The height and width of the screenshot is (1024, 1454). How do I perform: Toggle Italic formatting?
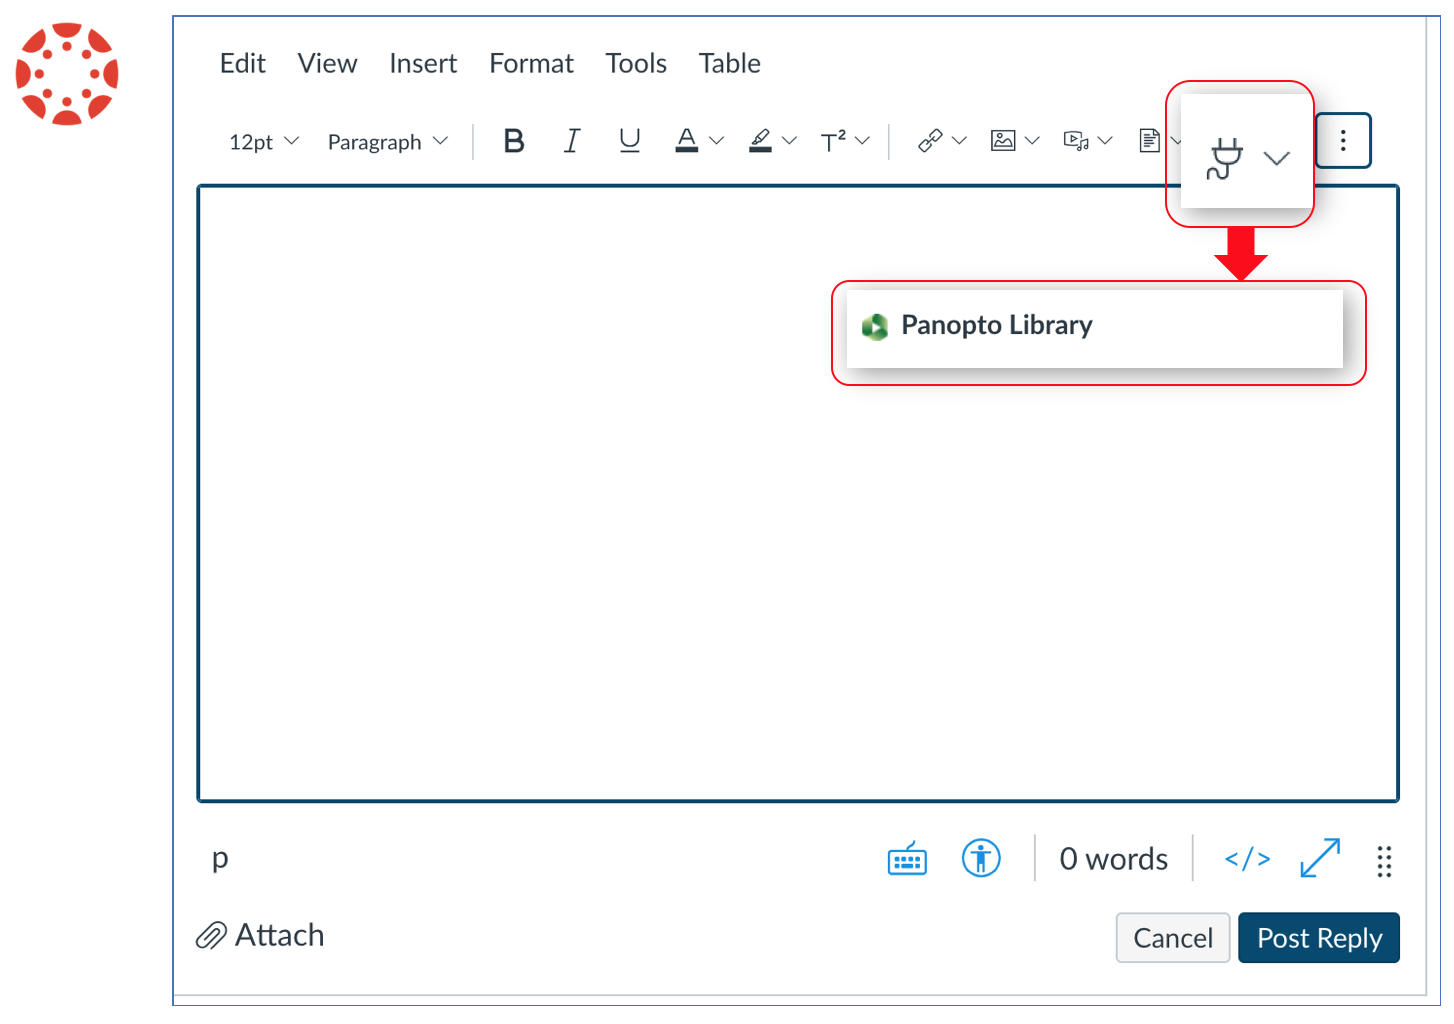coord(572,141)
